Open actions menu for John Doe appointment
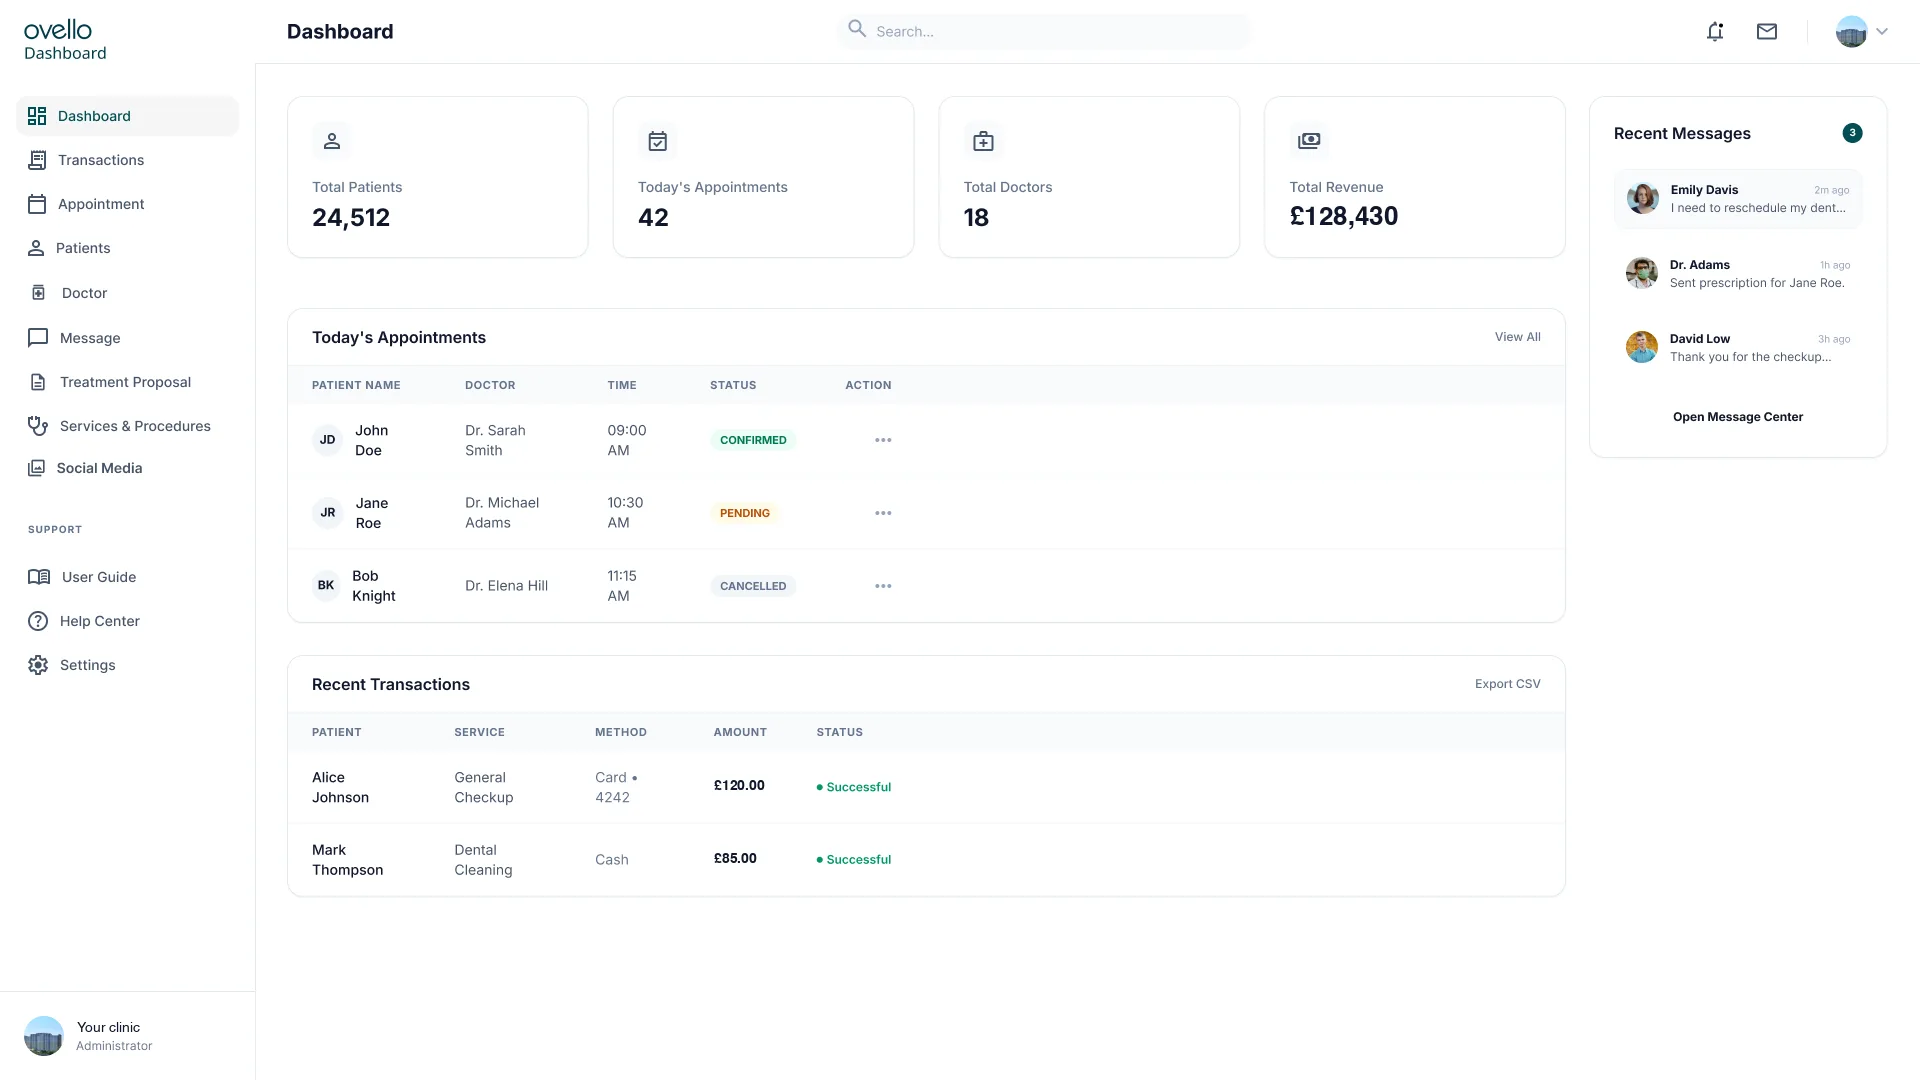Image resolution: width=1920 pixels, height=1080 pixels. click(x=883, y=440)
